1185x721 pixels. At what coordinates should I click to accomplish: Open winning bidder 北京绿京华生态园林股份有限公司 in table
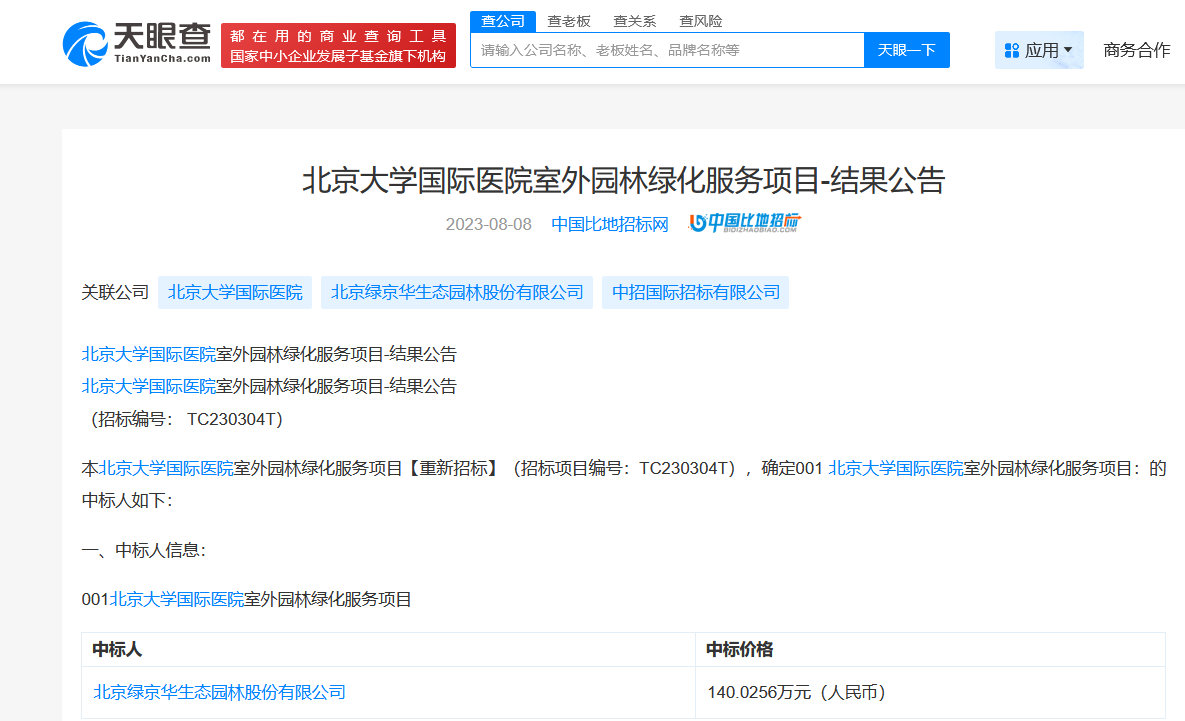point(219,692)
